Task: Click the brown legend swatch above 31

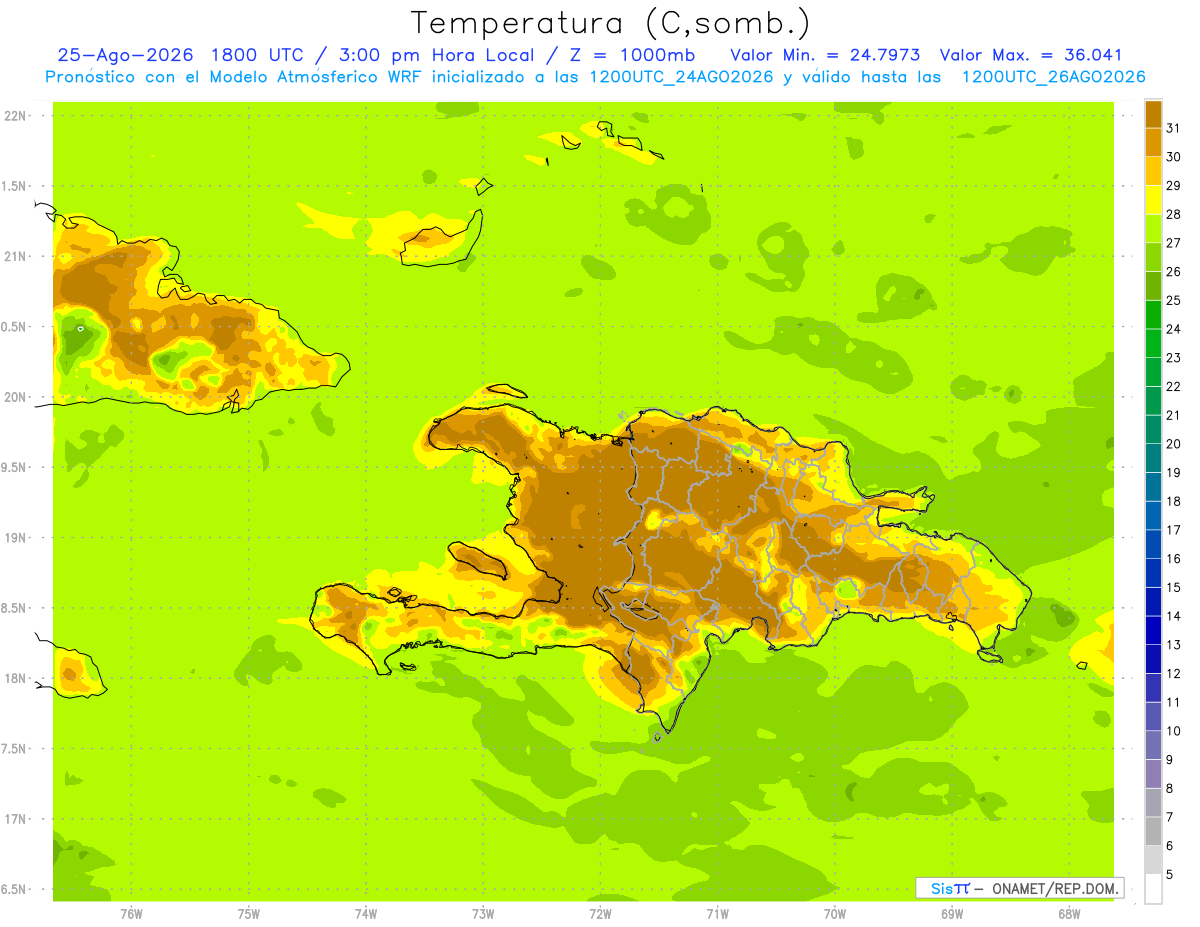Action: 1153,114
